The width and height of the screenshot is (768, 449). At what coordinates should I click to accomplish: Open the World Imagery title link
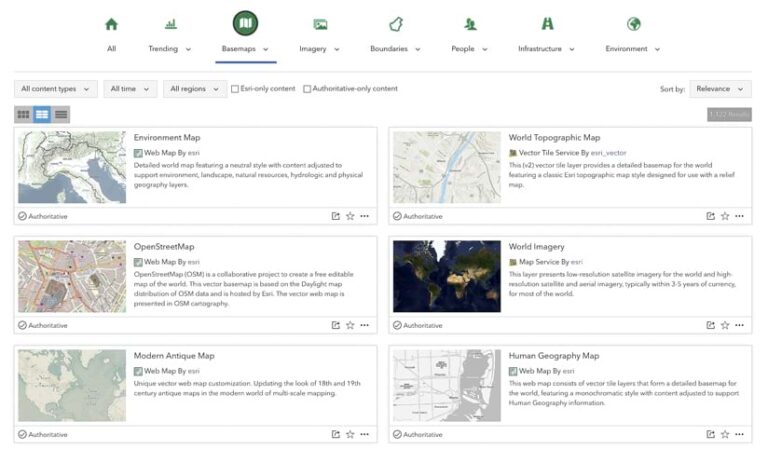[x=536, y=247]
